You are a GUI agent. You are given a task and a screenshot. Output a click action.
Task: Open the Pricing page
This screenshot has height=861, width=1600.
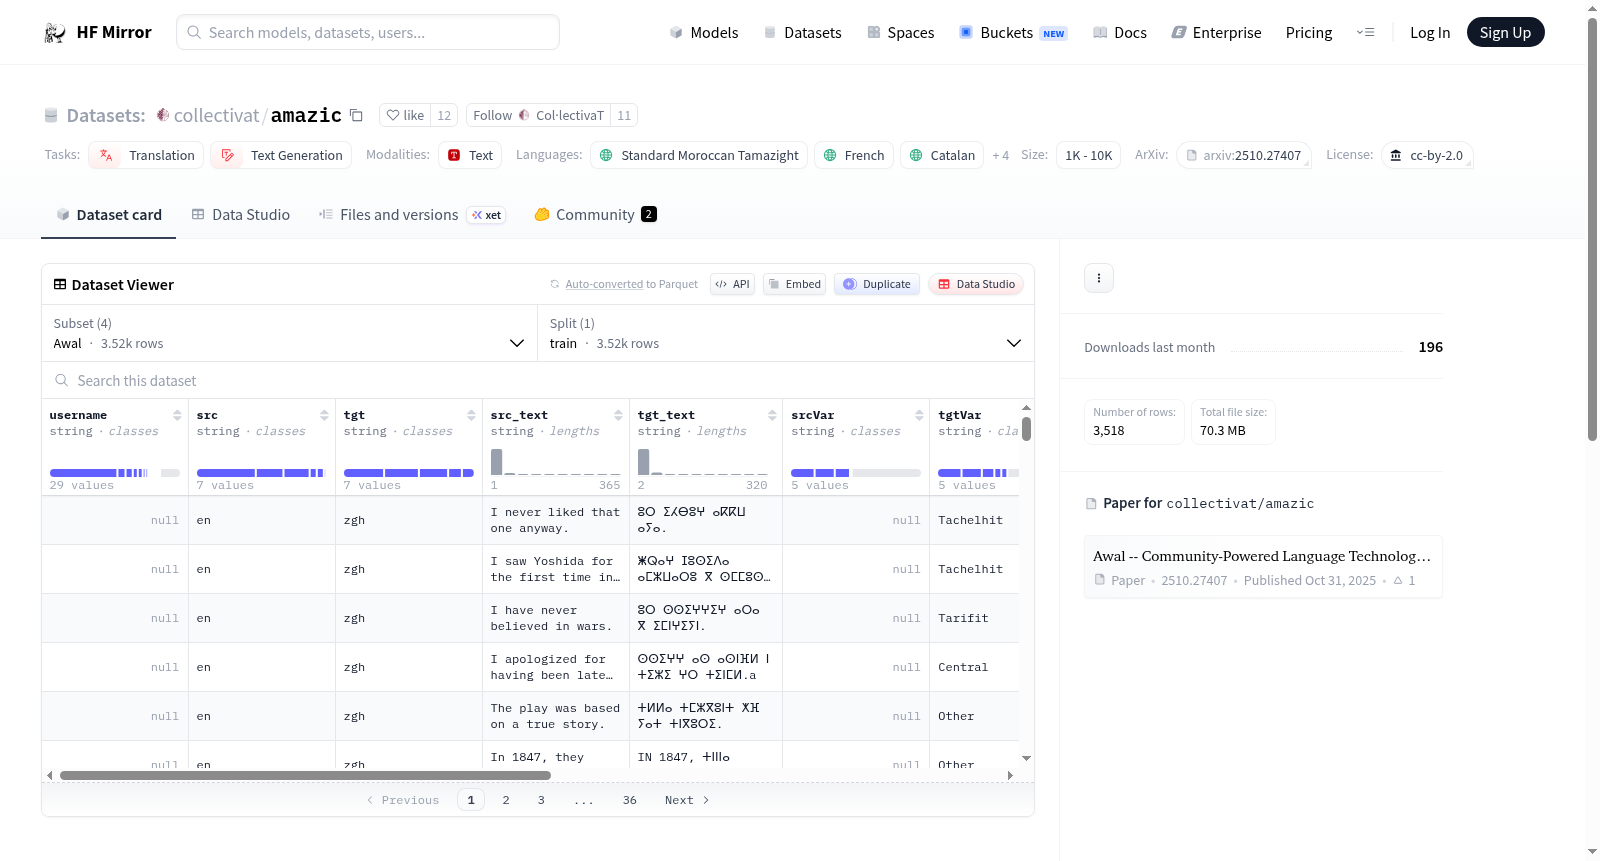pyautogui.click(x=1309, y=33)
